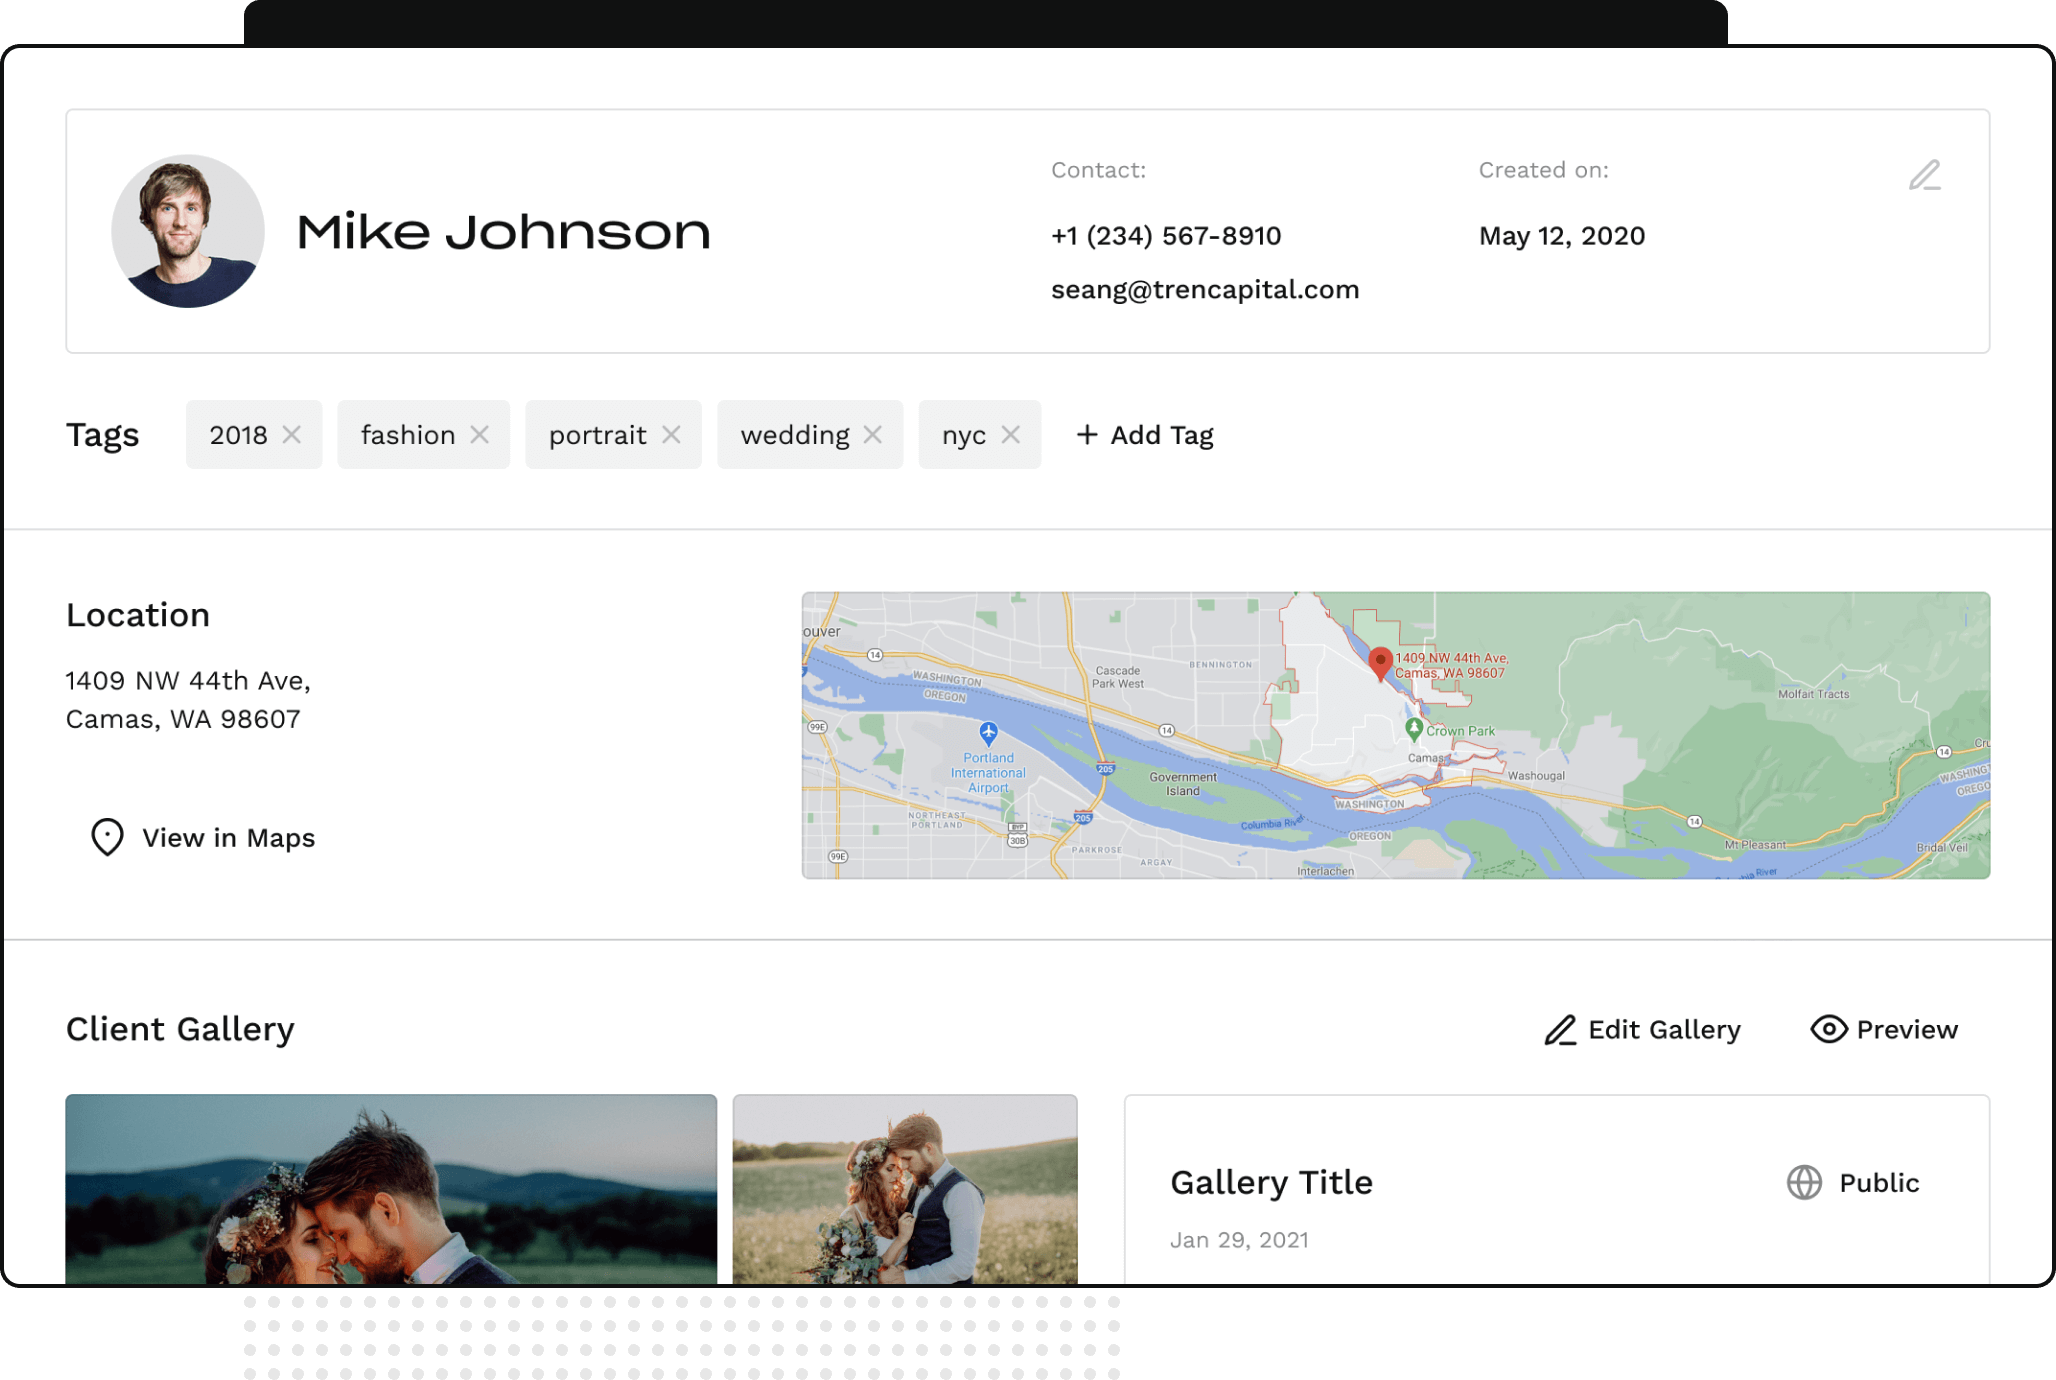Select the portrait tag label

pyautogui.click(x=597, y=434)
